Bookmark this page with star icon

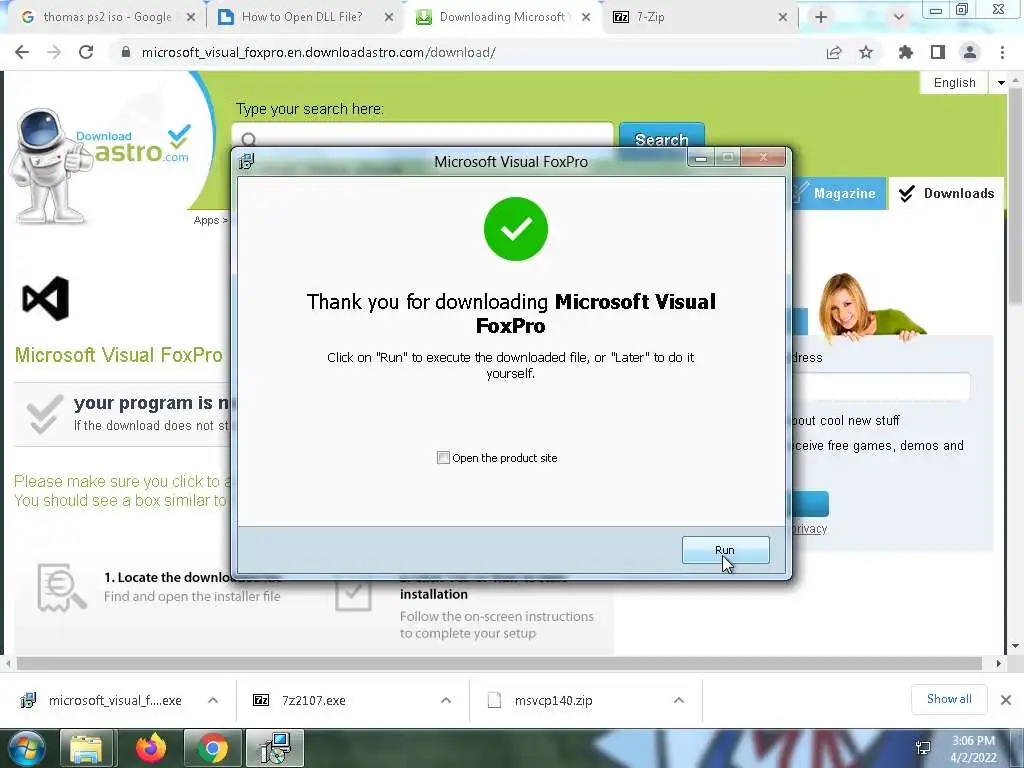[866, 52]
